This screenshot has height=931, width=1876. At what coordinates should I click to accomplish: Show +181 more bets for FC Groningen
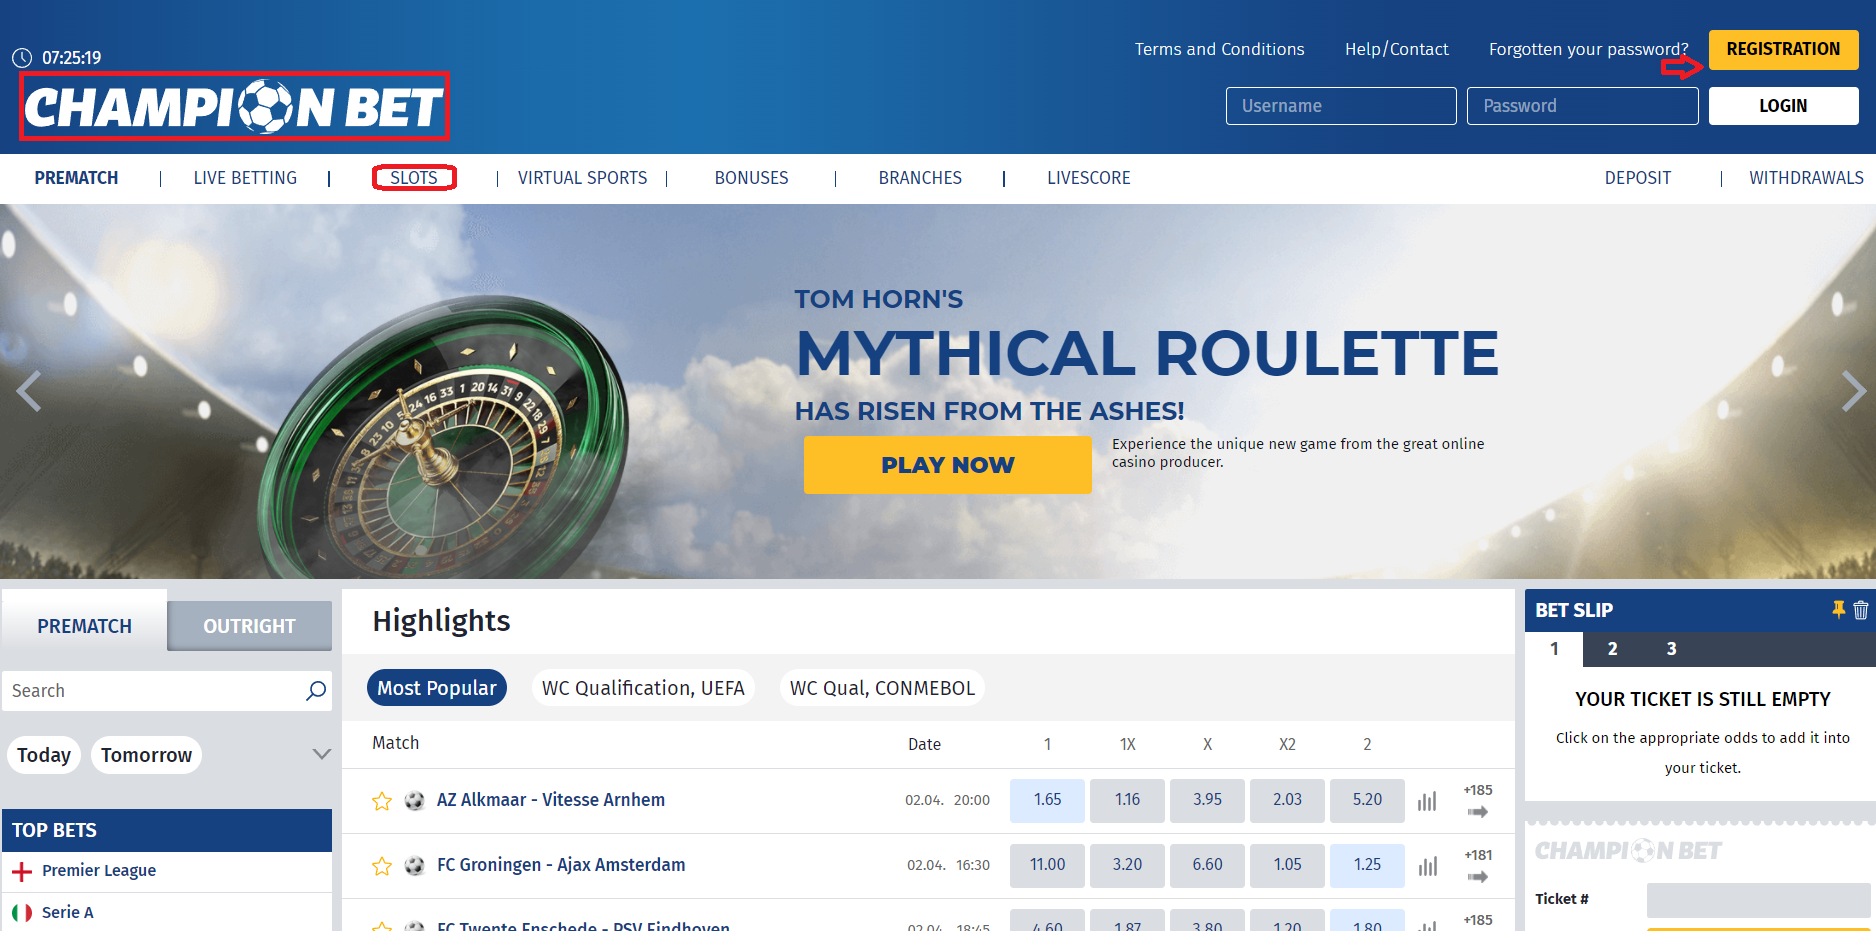tap(1478, 866)
